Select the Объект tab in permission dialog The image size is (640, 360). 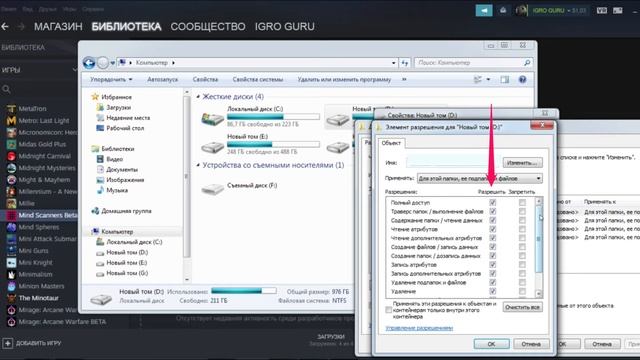391,143
